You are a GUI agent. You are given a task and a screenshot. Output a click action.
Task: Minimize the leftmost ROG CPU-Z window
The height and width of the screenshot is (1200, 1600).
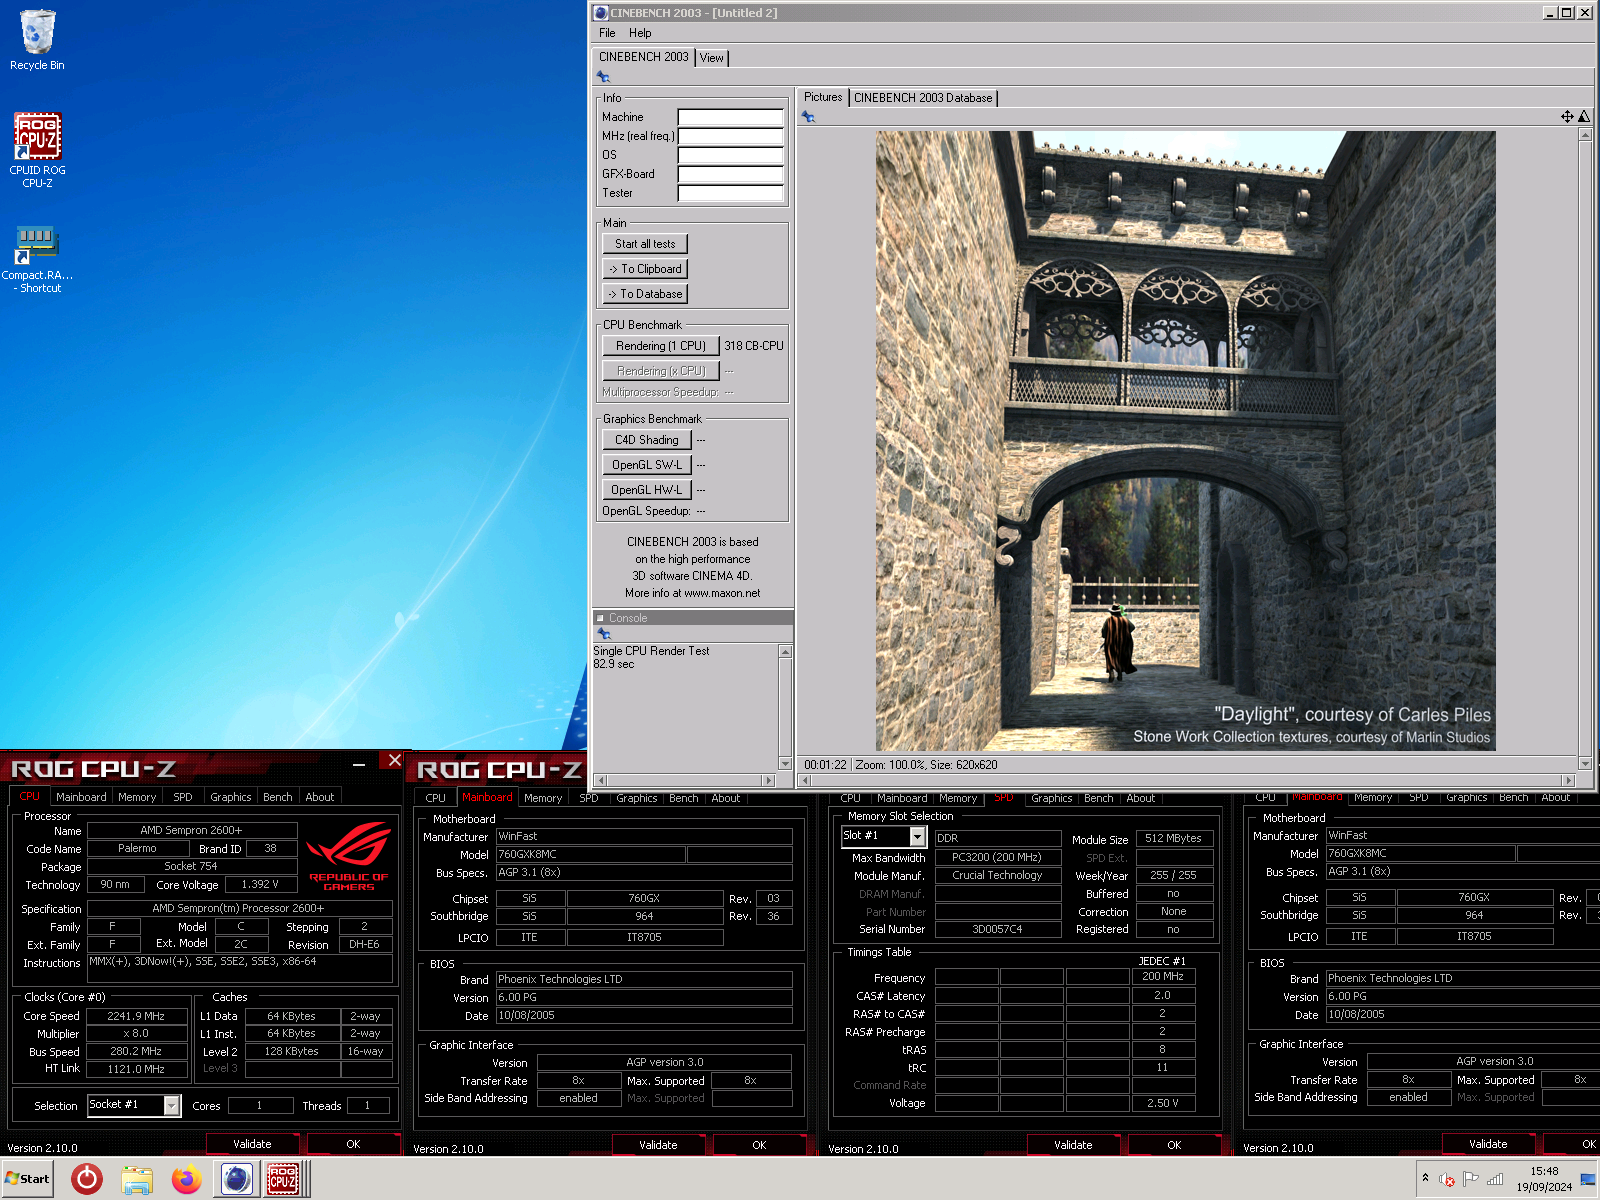click(x=359, y=764)
